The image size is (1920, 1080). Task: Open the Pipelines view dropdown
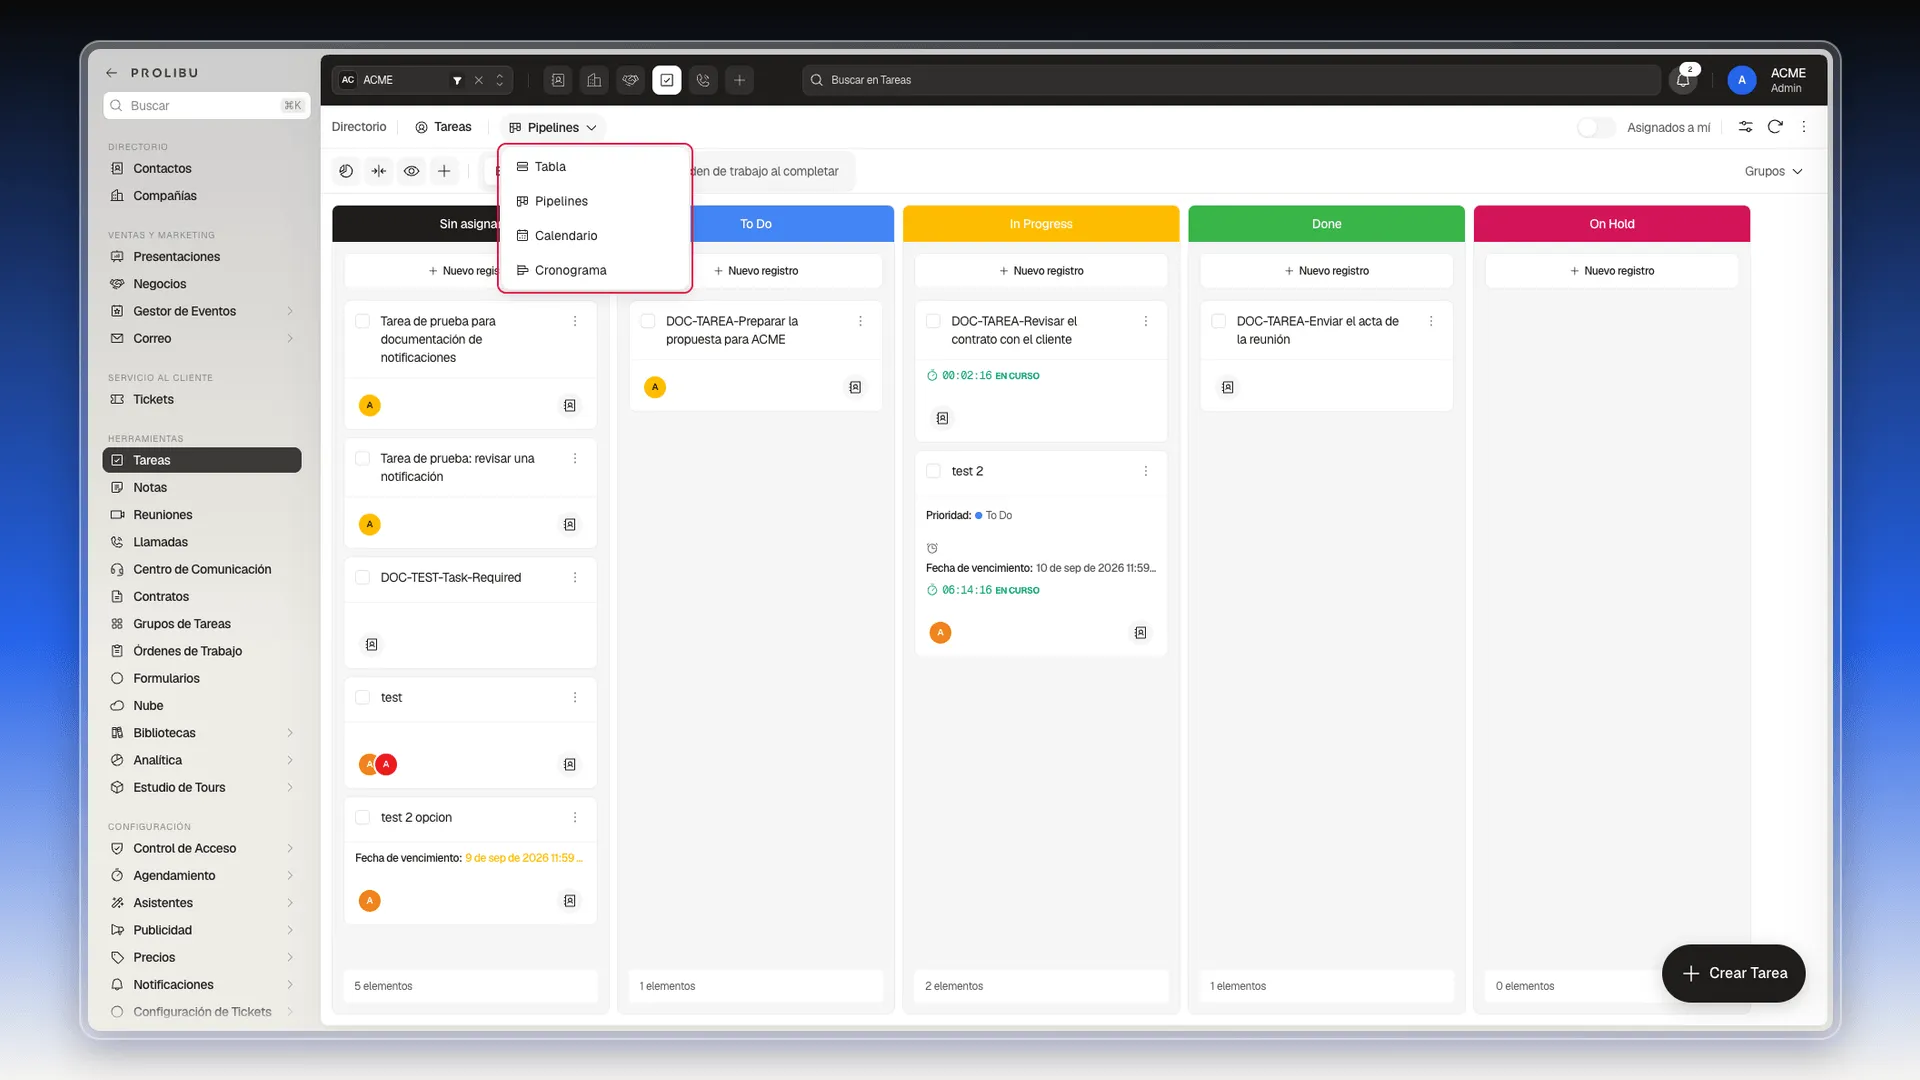(x=553, y=127)
